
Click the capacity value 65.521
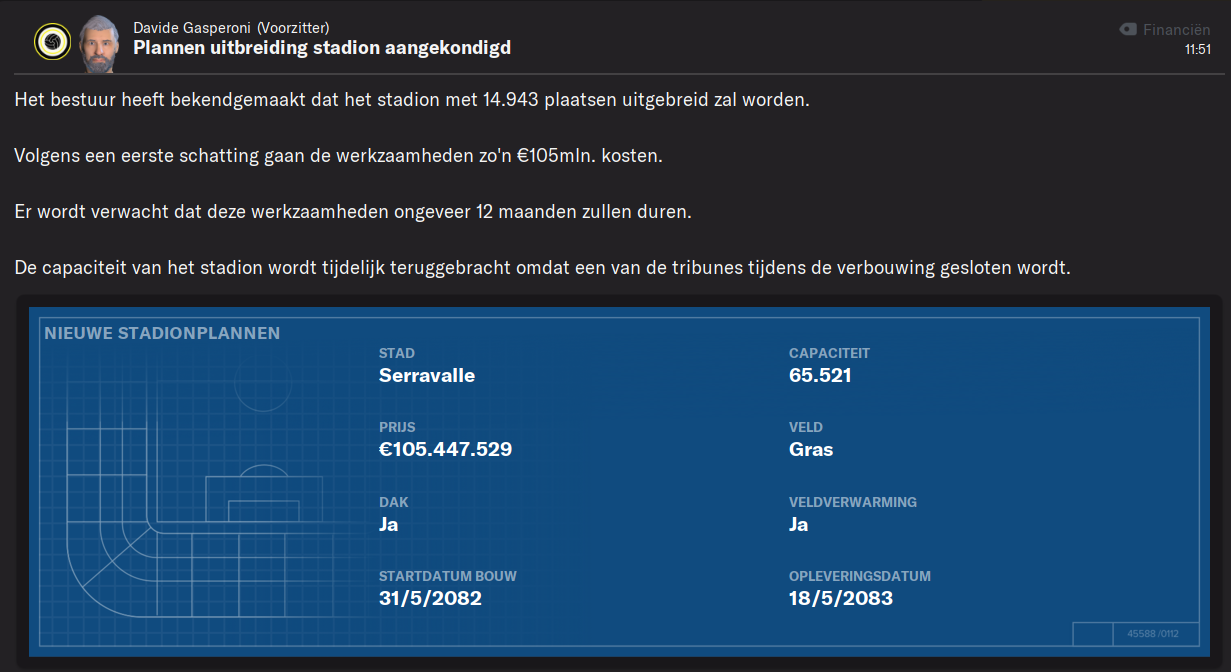coord(820,376)
